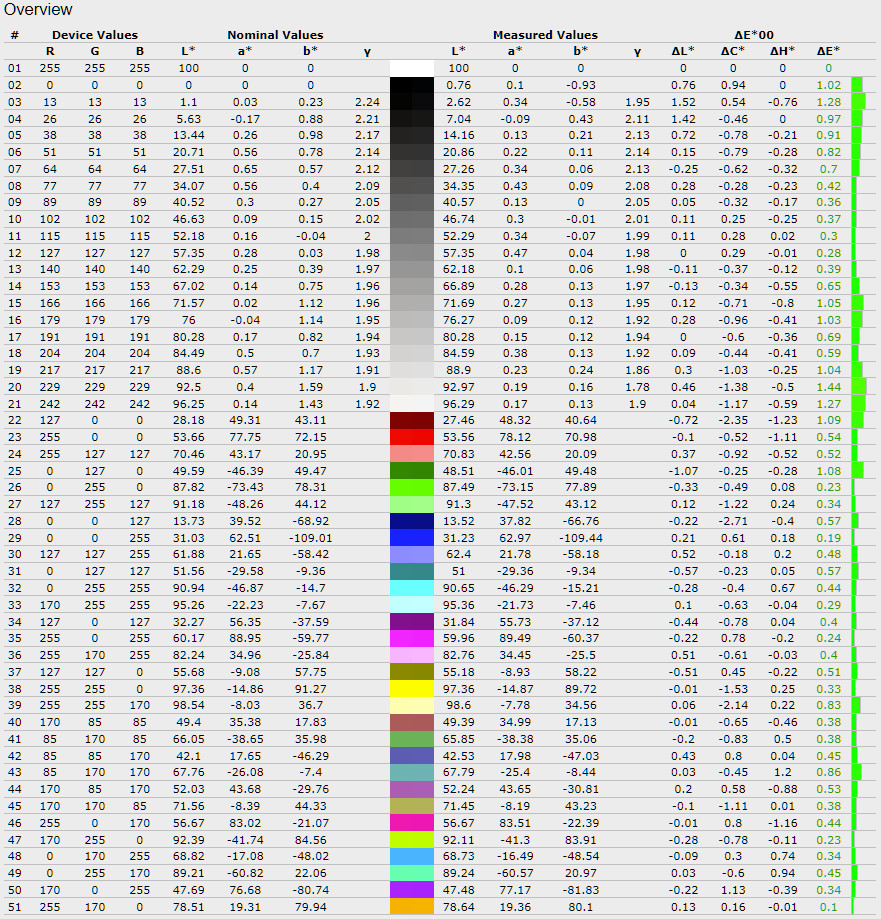Click the green ΔE bar for row 20
Viewport: 881px width, 919px height.
(858, 386)
